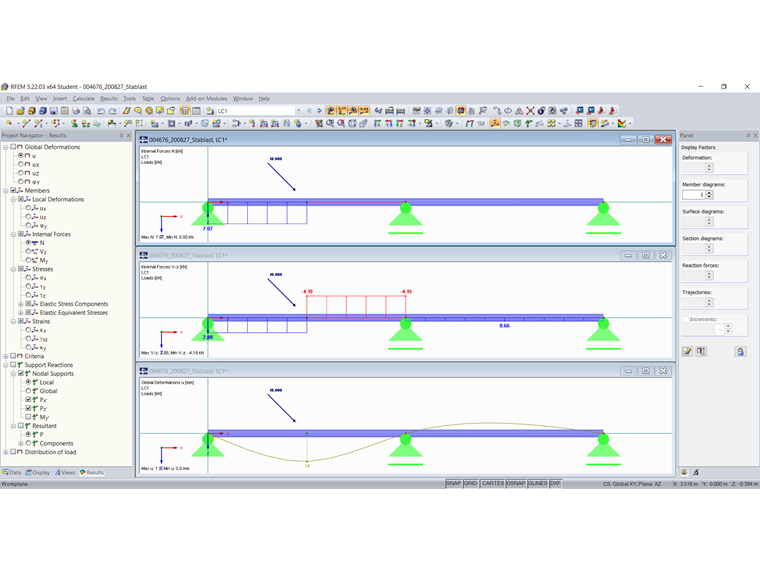Click the Undo arrow icon

101,111
